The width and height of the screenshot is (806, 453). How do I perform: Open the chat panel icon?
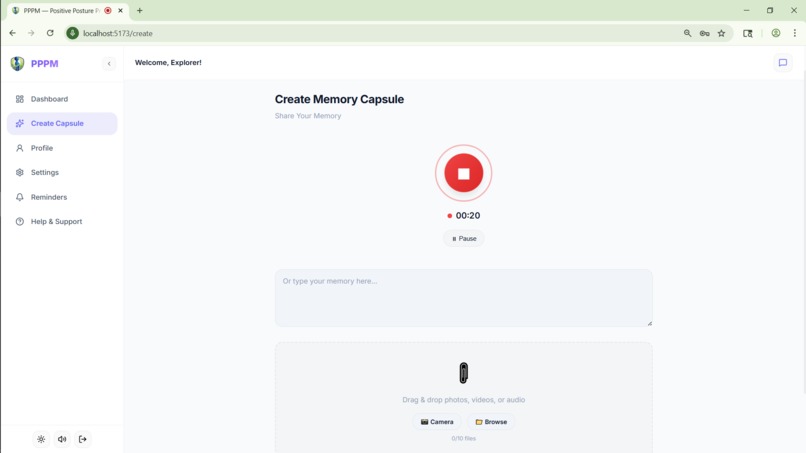point(783,63)
